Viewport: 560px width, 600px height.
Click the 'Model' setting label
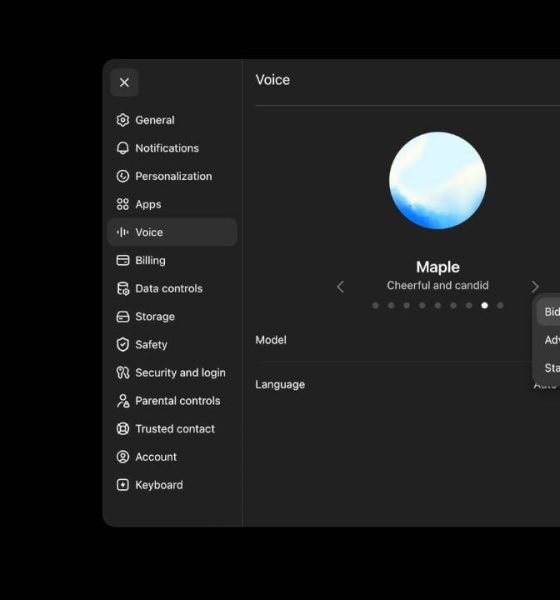coord(271,340)
